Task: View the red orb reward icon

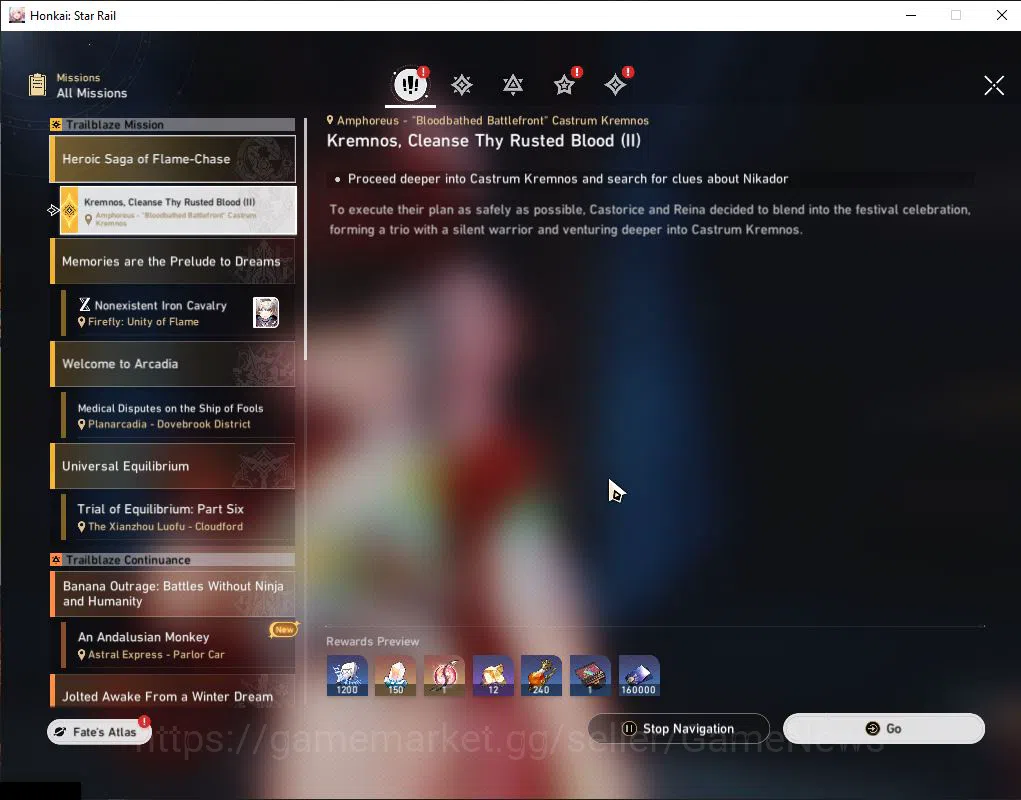Action: click(x=444, y=676)
